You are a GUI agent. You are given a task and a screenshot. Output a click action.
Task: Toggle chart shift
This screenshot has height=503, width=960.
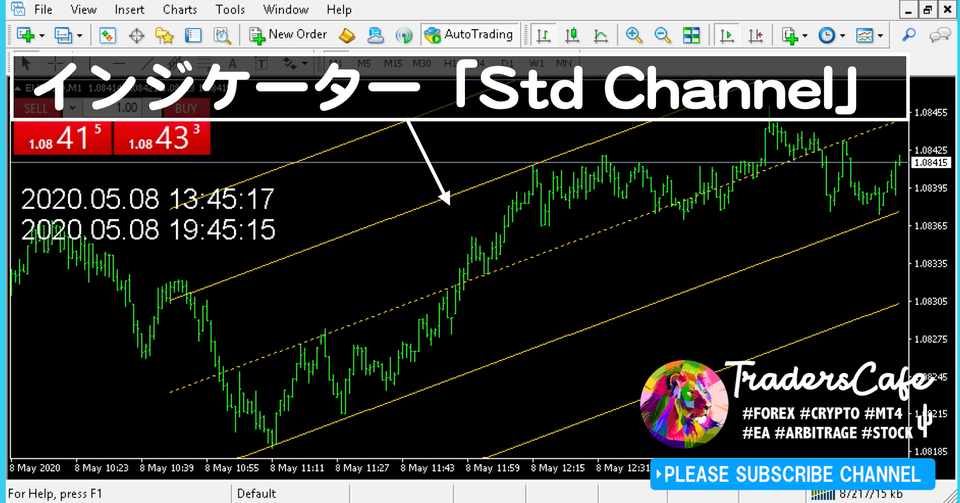tap(756, 35)
